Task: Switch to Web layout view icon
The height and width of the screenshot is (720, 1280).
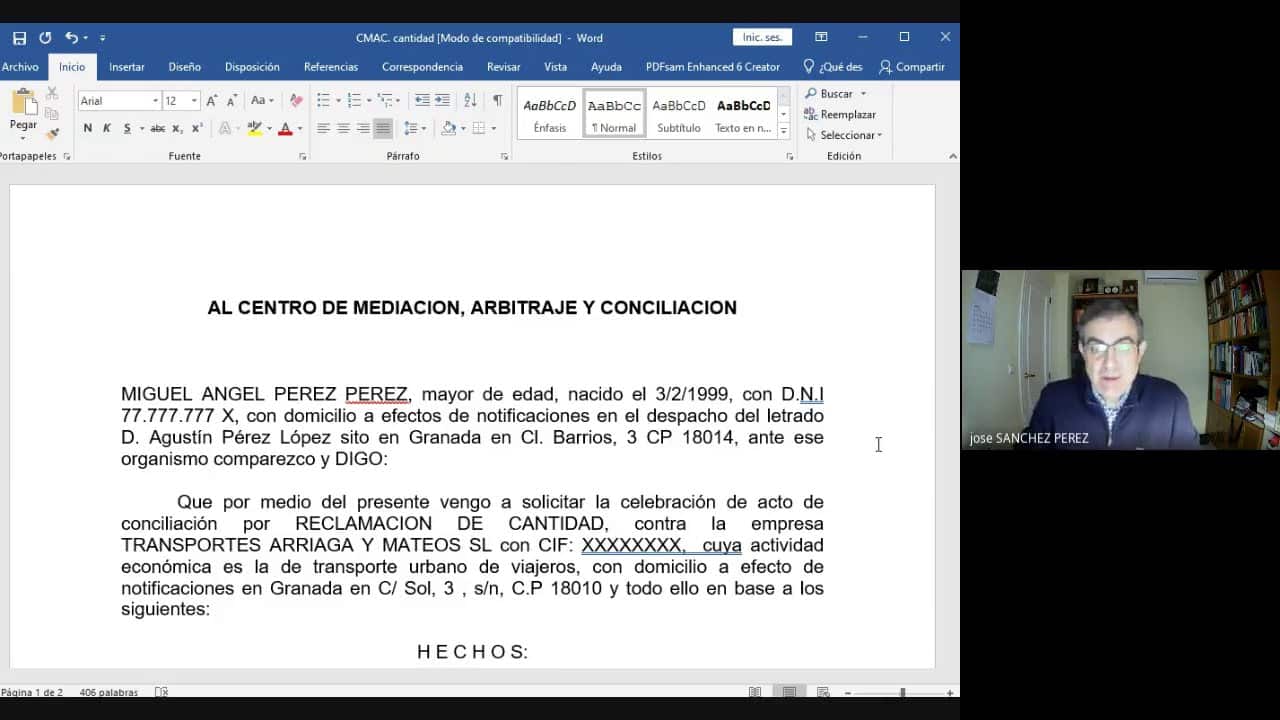Action: click(823, 692)
